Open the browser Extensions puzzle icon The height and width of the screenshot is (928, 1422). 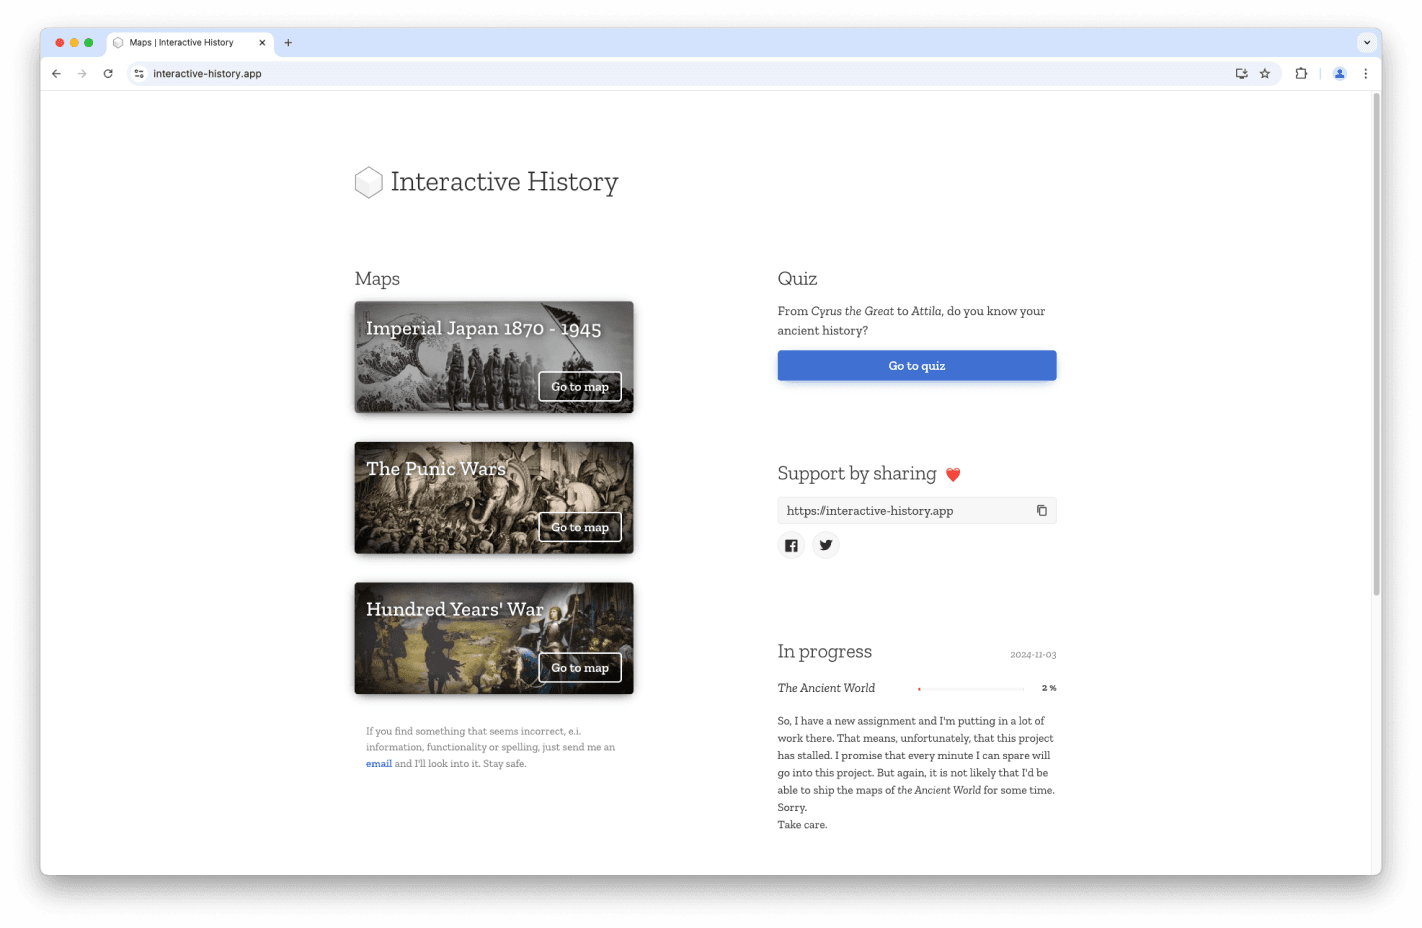1301,73
